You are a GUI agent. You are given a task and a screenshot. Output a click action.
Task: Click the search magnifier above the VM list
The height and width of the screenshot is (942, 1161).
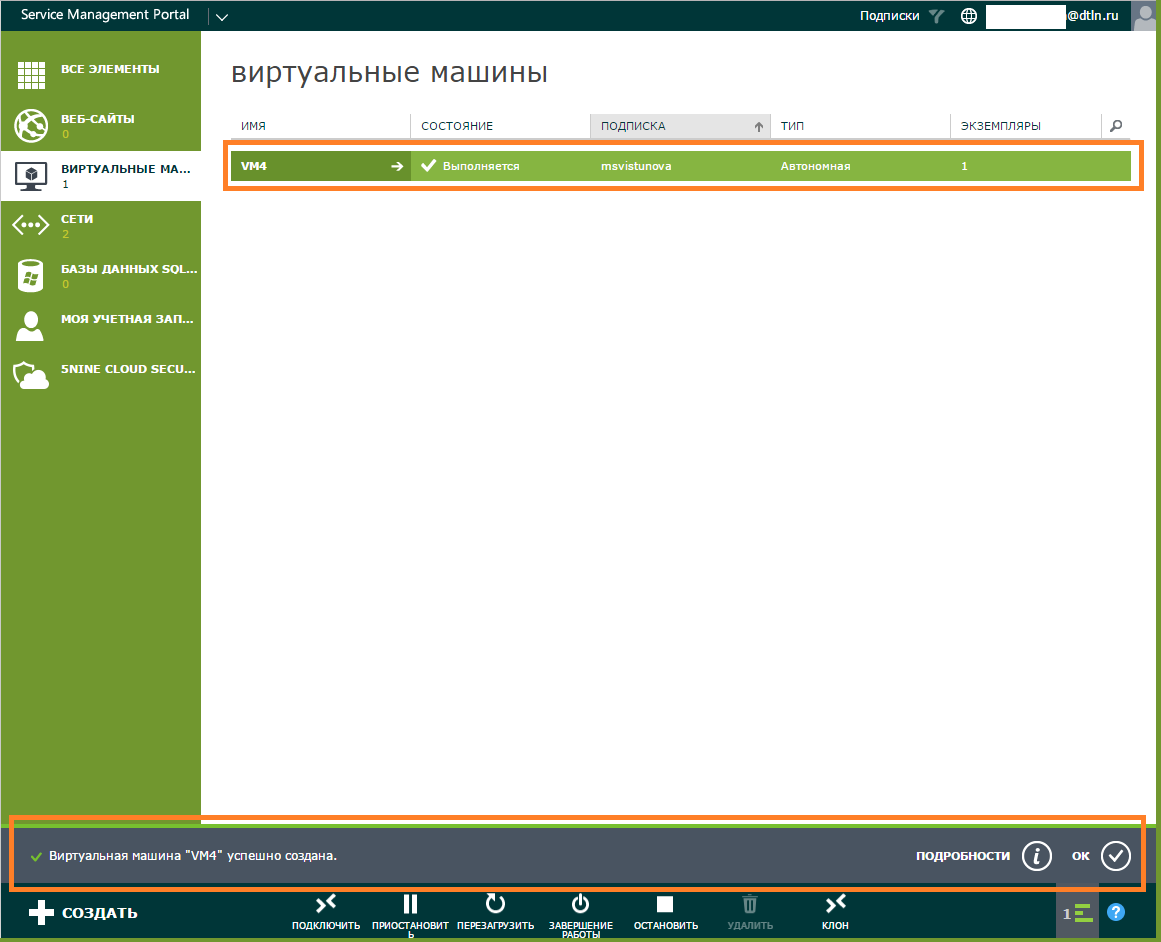click(1115, 127)
